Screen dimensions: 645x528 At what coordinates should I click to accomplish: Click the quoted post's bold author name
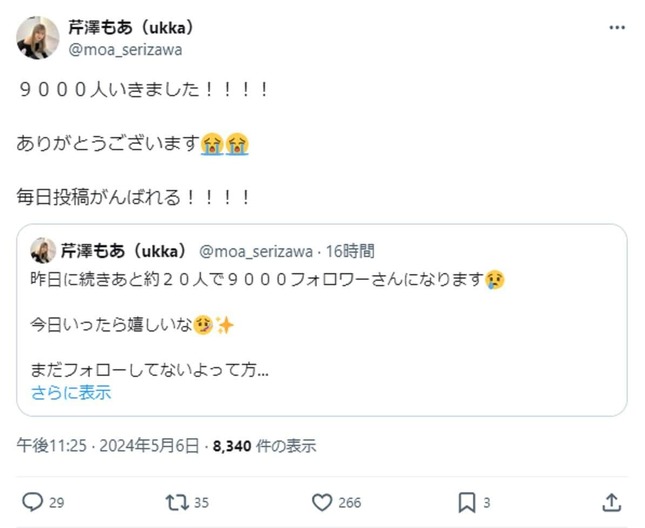[x=124, y=251]
